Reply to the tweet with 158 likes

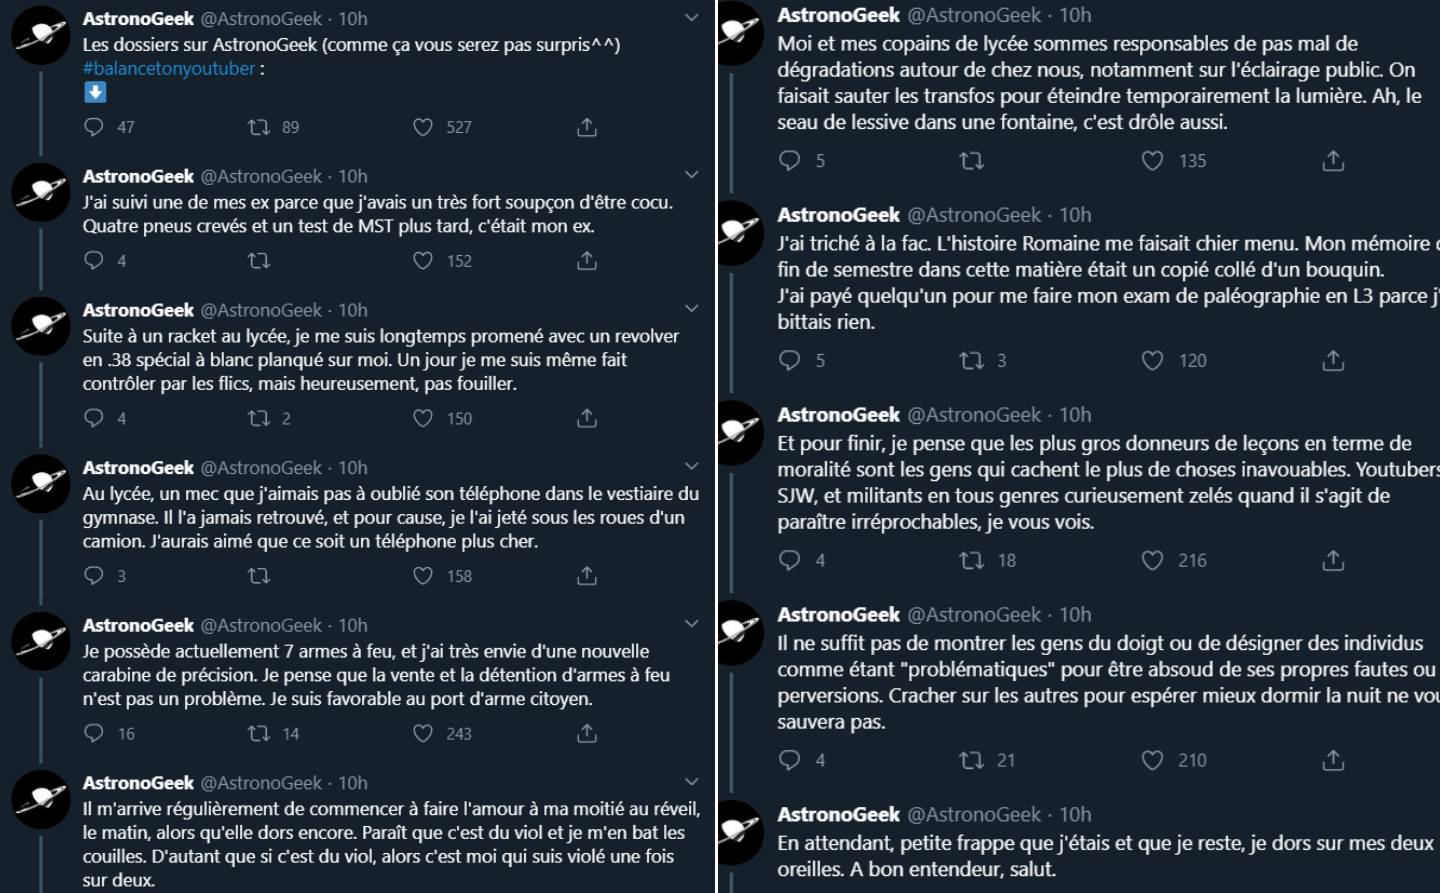[94, 576]
